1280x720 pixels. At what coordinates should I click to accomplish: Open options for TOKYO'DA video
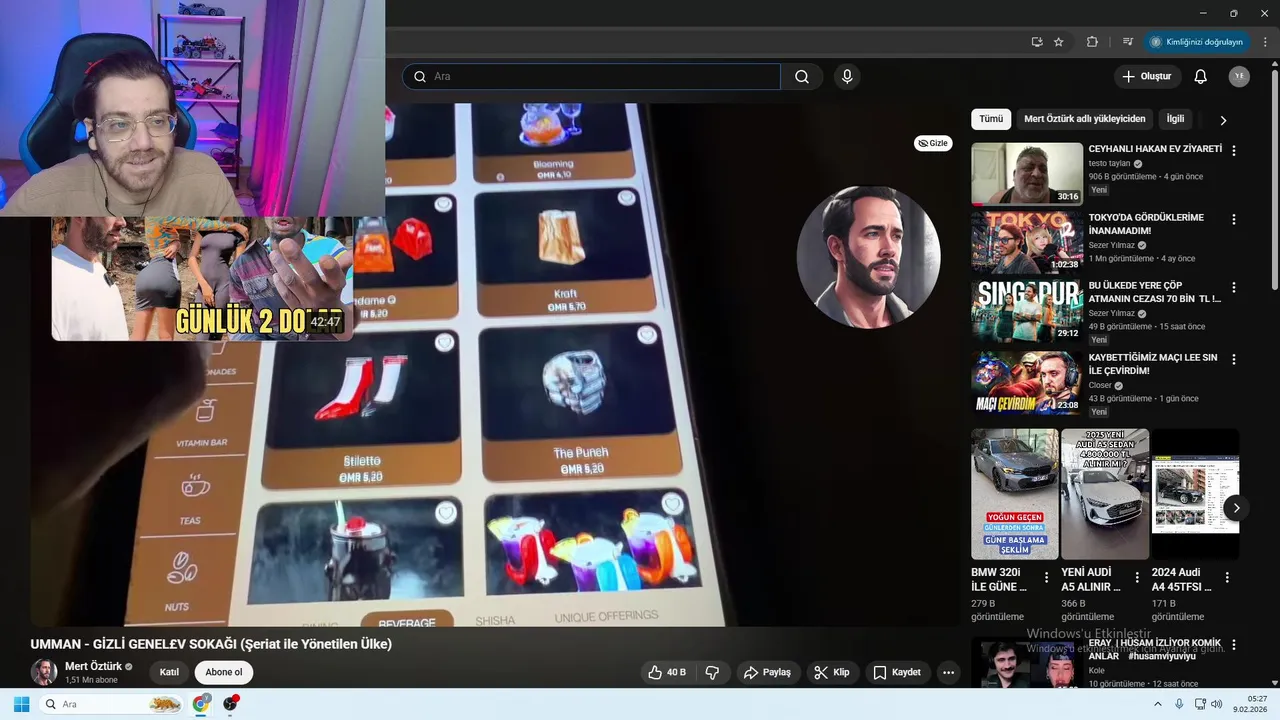click(x=1234, y=219)
